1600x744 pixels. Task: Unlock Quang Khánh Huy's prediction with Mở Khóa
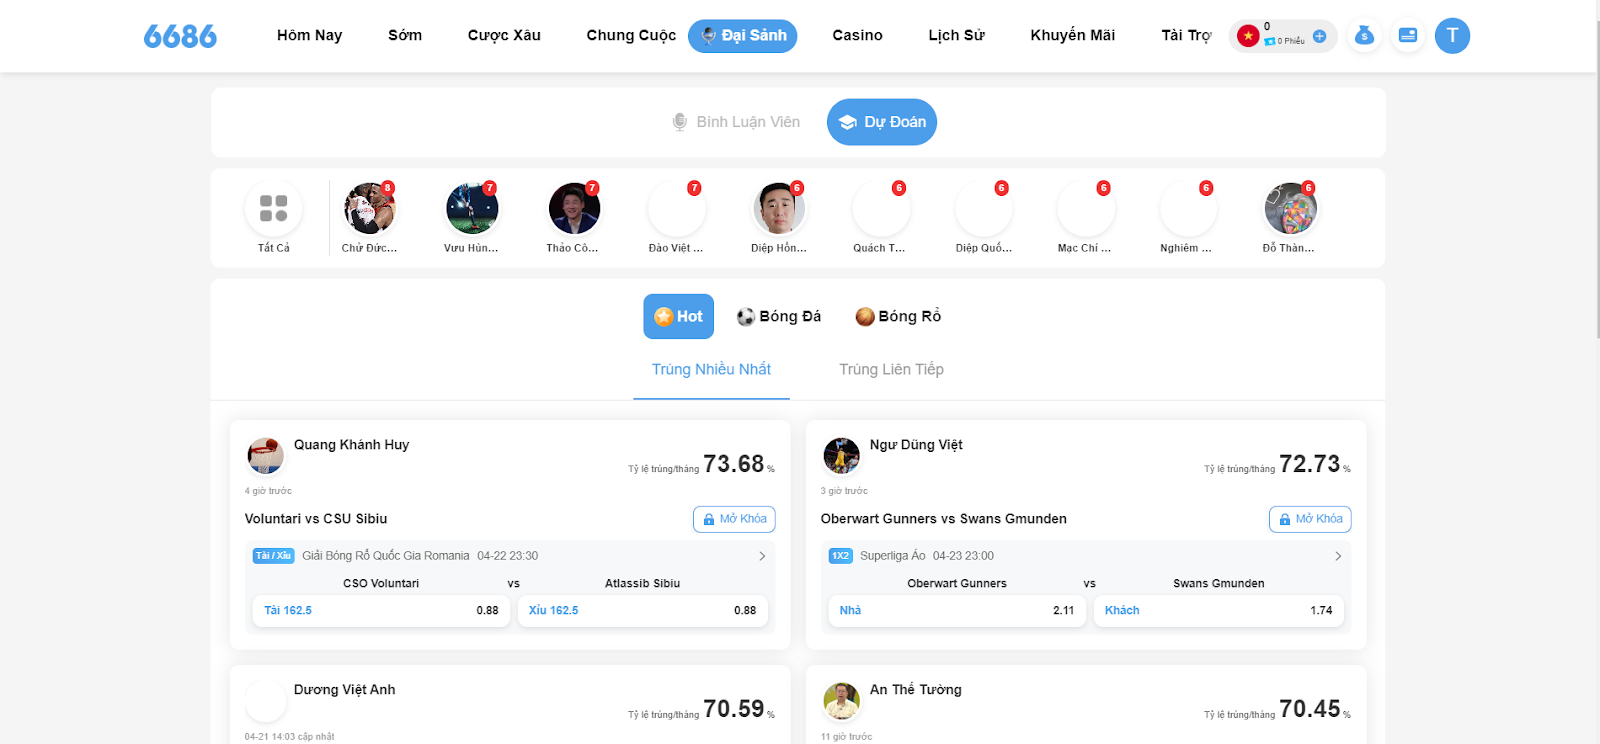[x=734, y=519]
